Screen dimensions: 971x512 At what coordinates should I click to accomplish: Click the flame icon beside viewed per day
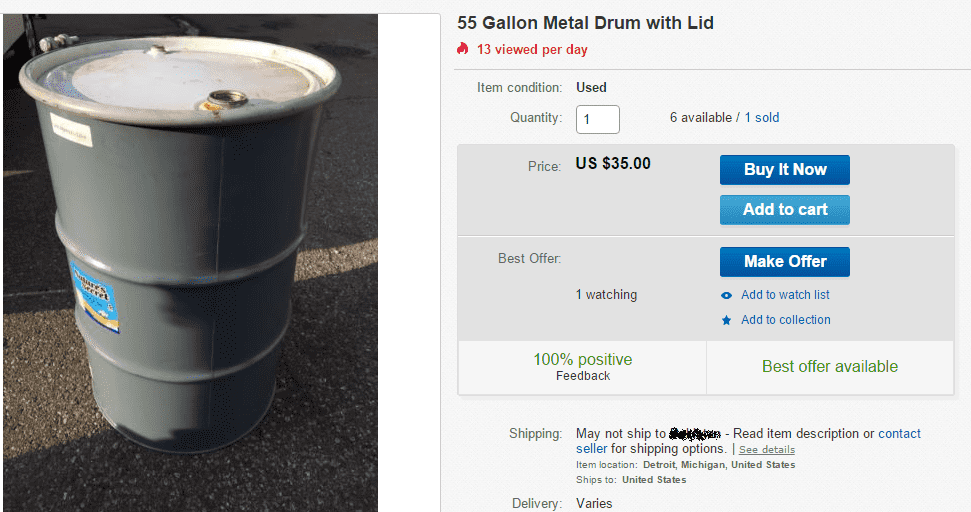tap(463, 49)
